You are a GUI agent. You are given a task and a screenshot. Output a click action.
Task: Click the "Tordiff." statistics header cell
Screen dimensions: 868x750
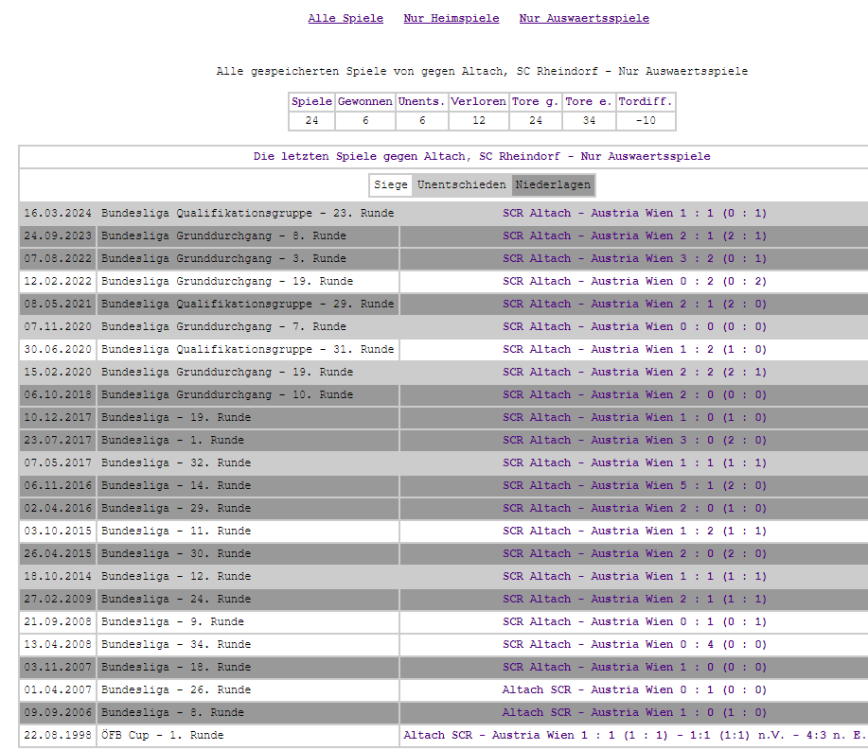[x=645, y=102]
